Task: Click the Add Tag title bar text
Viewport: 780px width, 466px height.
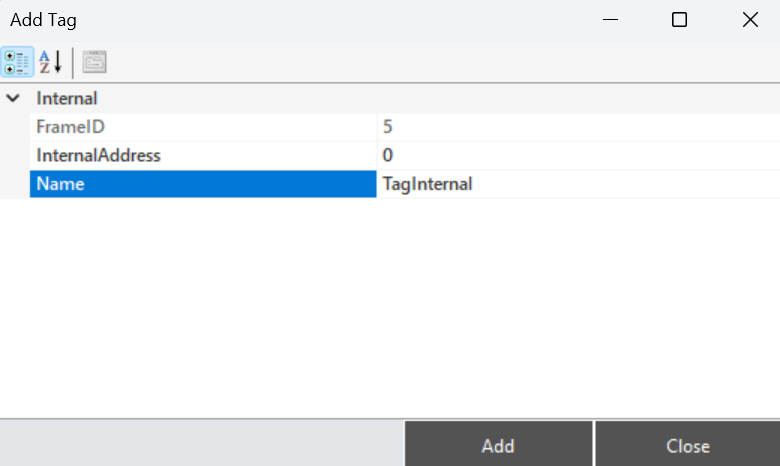Action: (x=43, y=20)
